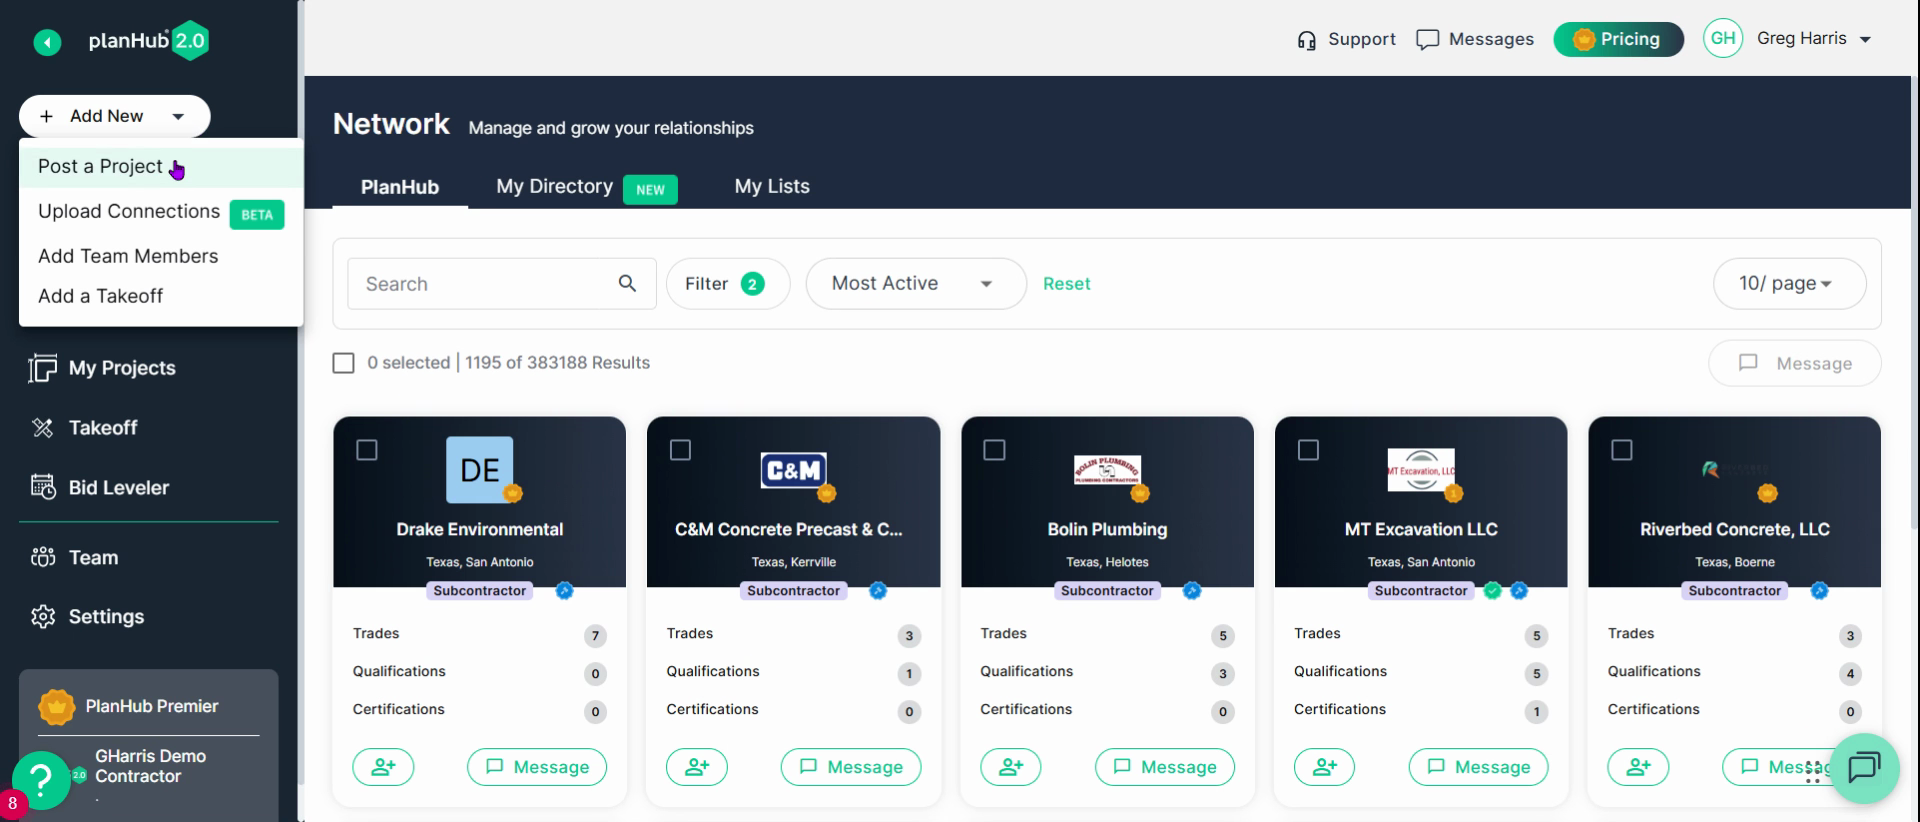This screenshot has height=822, width=1920.
Task: Switch to the PlanHub tab
Action: click(400, 187)
